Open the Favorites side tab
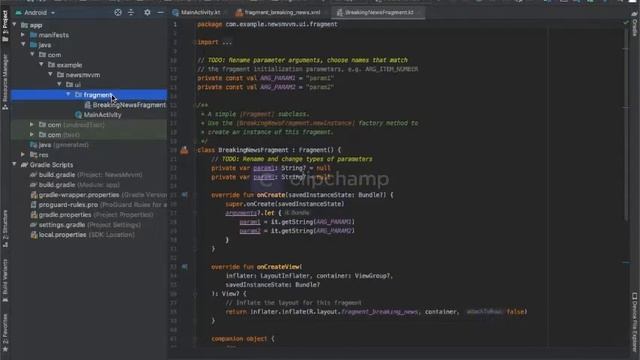Image resolution: width=640 pixels, height=360 pixels. [x=5, y=333]
